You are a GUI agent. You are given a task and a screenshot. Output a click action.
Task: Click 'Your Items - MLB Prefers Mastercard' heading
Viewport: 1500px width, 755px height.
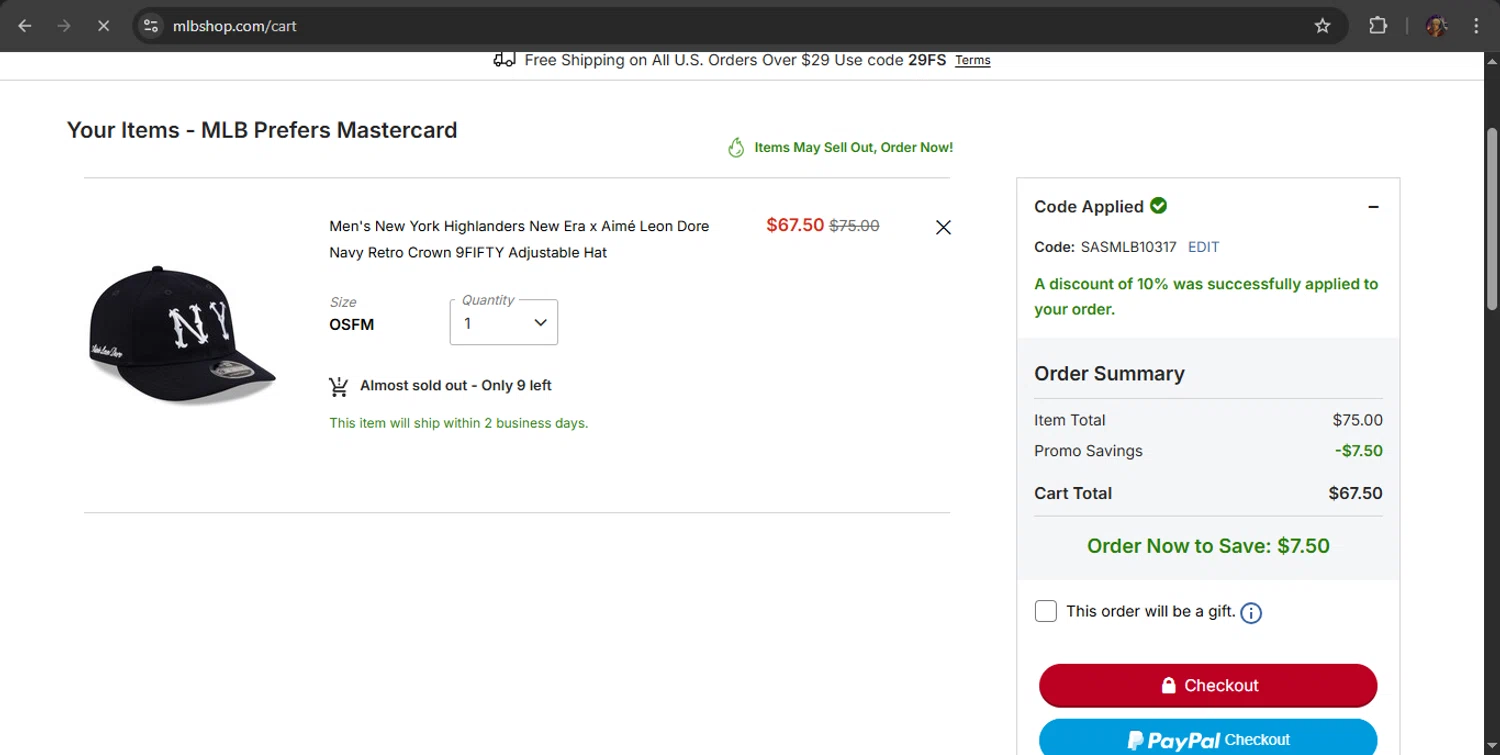262,130
